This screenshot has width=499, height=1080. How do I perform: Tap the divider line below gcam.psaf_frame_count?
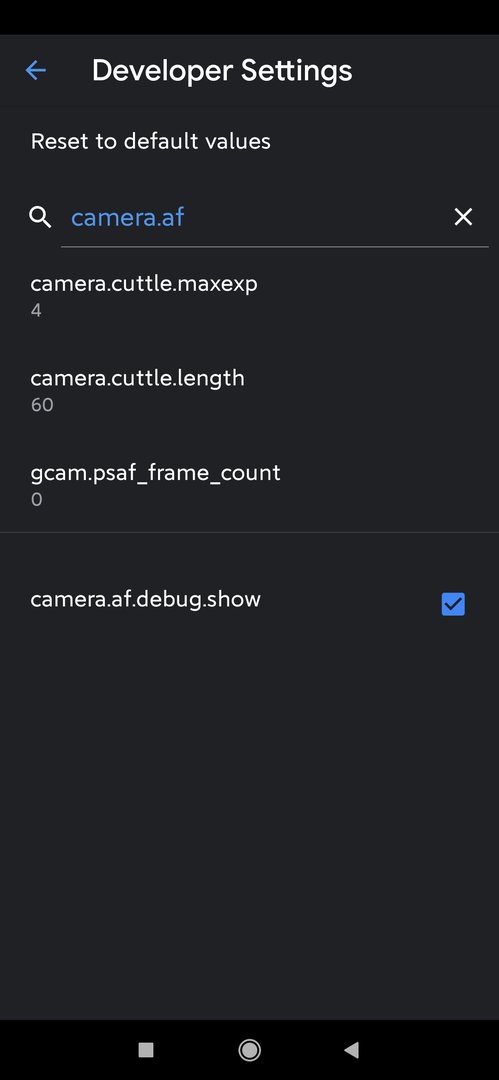250,532
